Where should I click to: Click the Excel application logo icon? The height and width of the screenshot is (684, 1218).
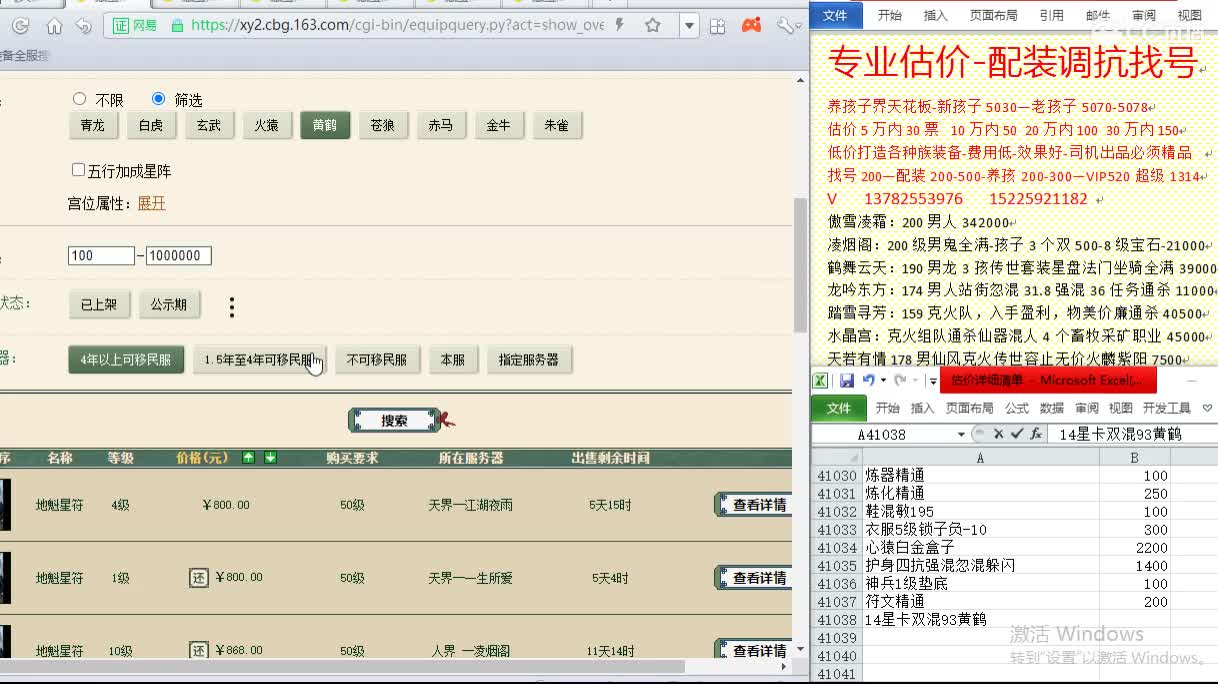tap(819, 380)
